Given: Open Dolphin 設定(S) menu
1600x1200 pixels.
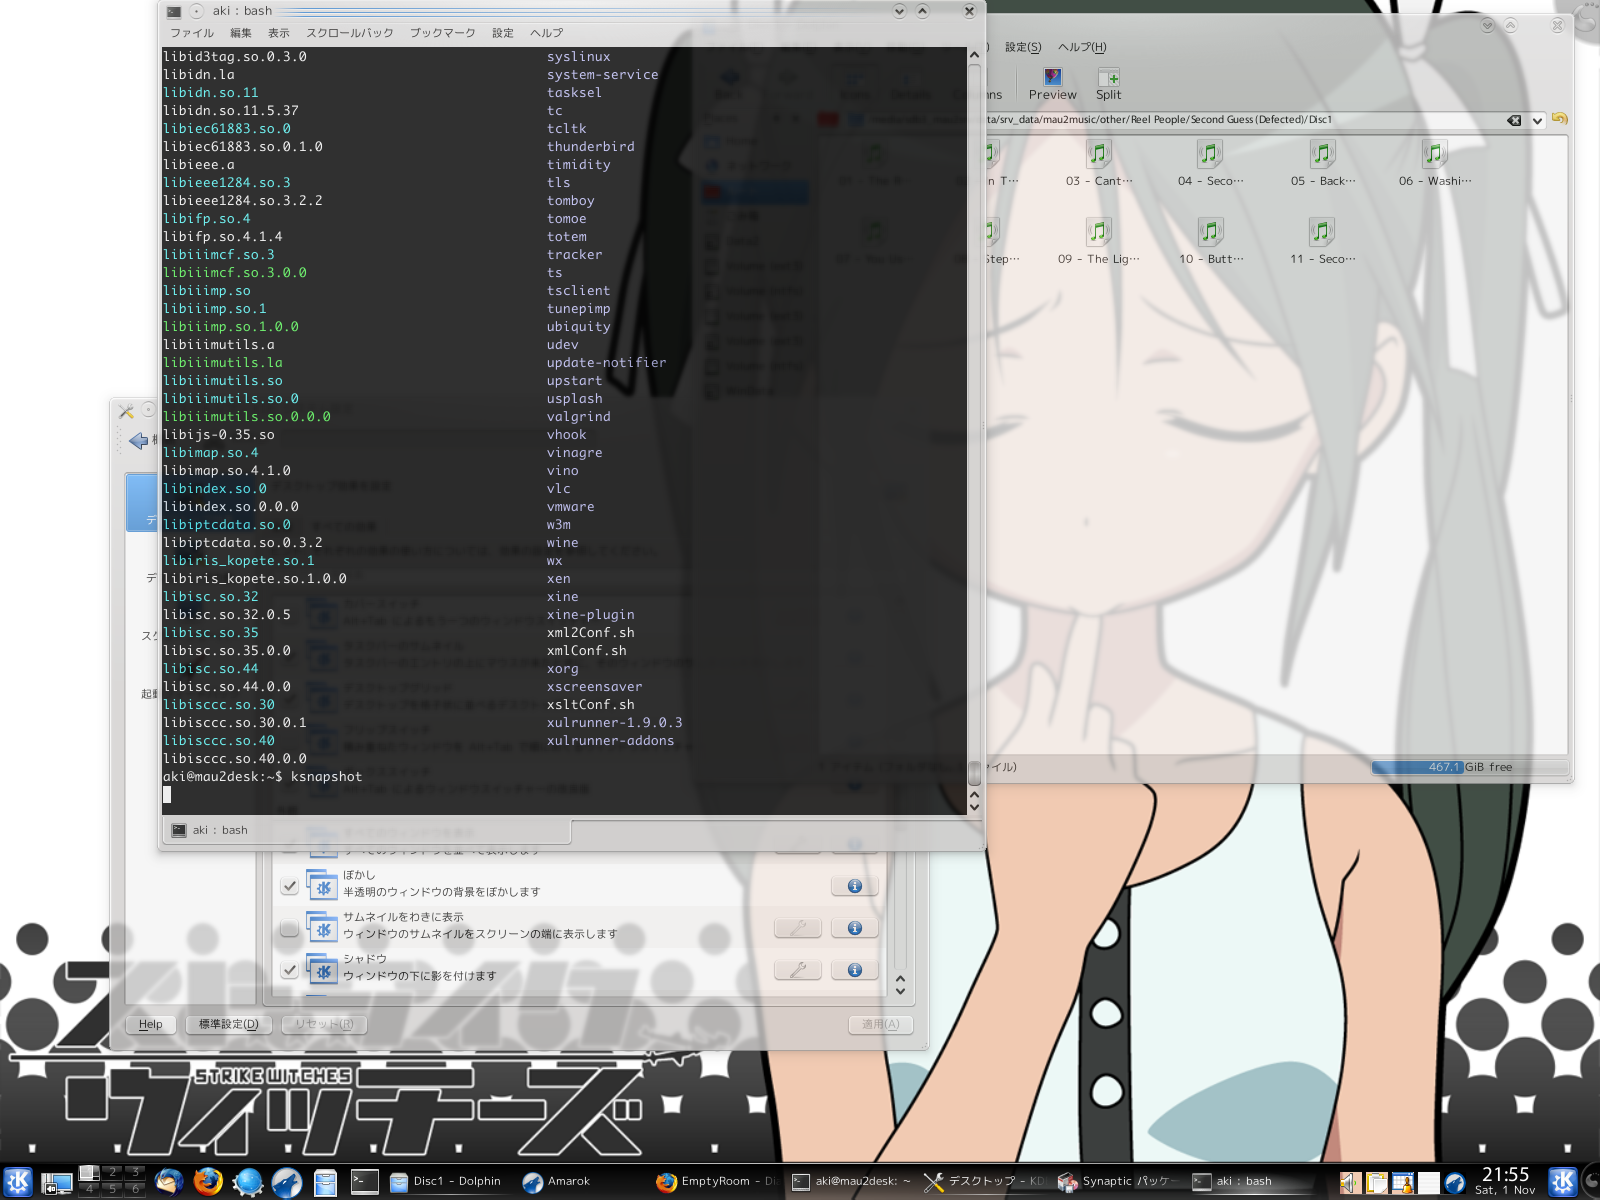Looking at the screenshot, I should click(x=1023, y=47).
